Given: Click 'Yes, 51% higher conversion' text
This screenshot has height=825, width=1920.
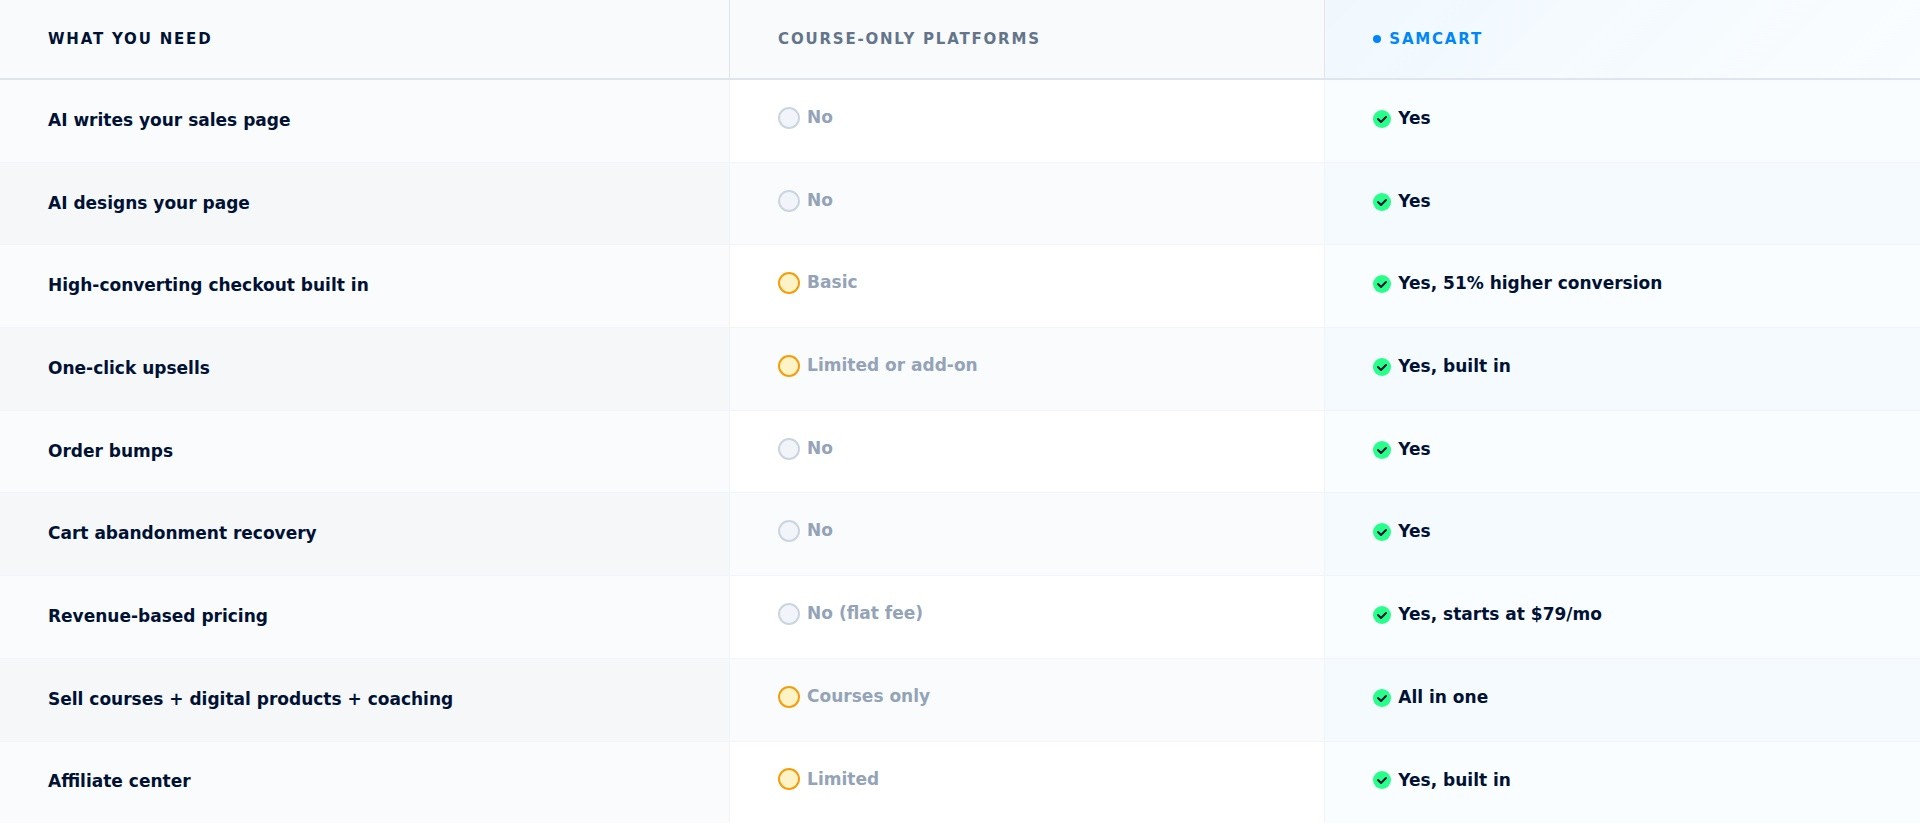Looking at the screenshot, I should click(x=1530, y=283).
